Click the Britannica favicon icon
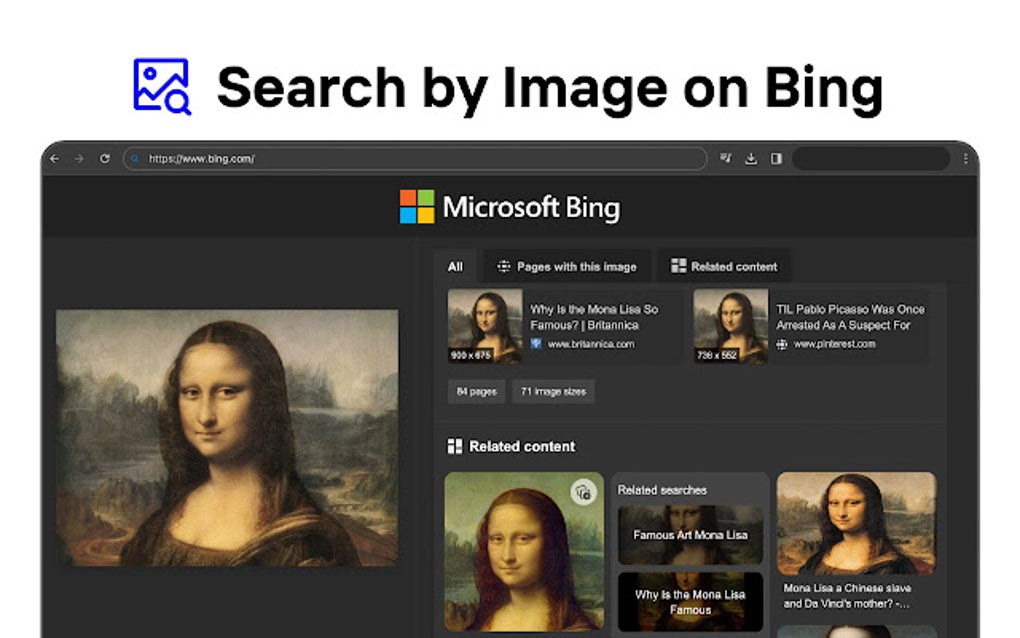The image size is (1020, 638). [536, 344]
